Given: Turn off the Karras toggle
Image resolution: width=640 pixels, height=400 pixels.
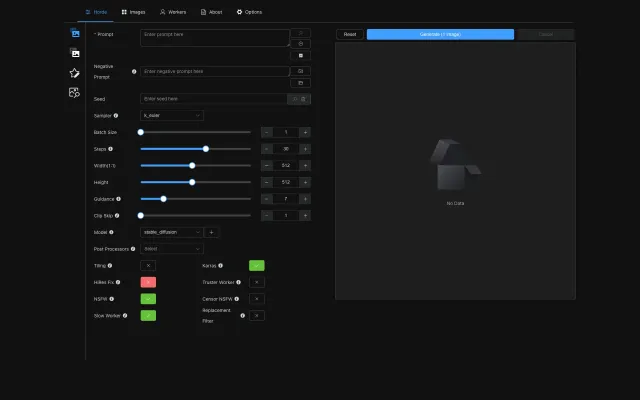Looking at the screenshot, I should coord(257,265).
